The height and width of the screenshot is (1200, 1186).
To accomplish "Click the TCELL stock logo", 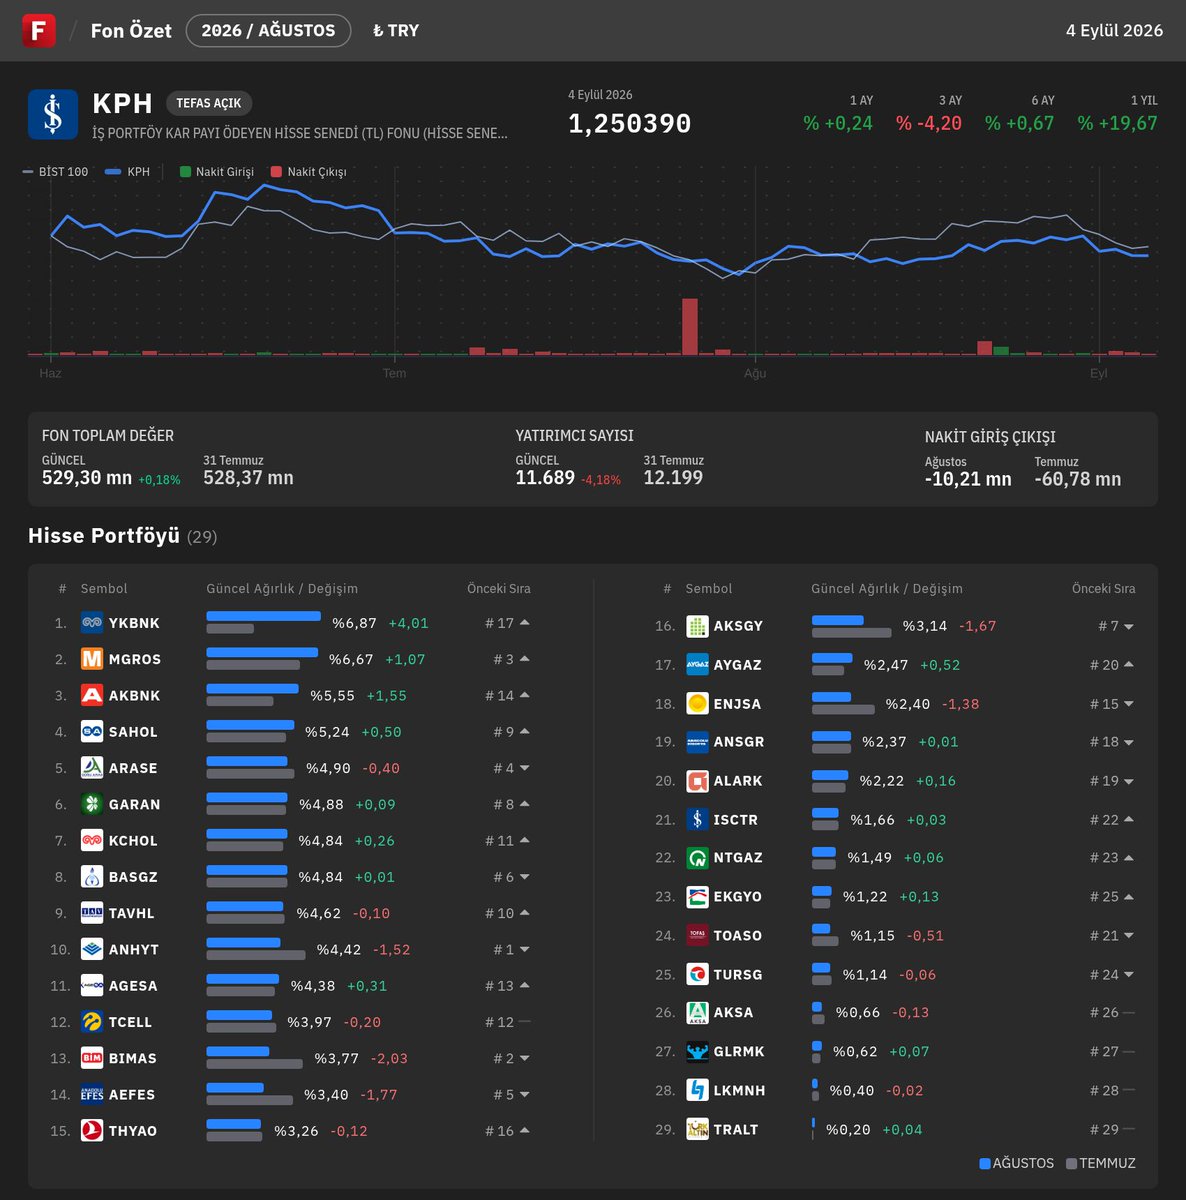I will click(92, 1022).
